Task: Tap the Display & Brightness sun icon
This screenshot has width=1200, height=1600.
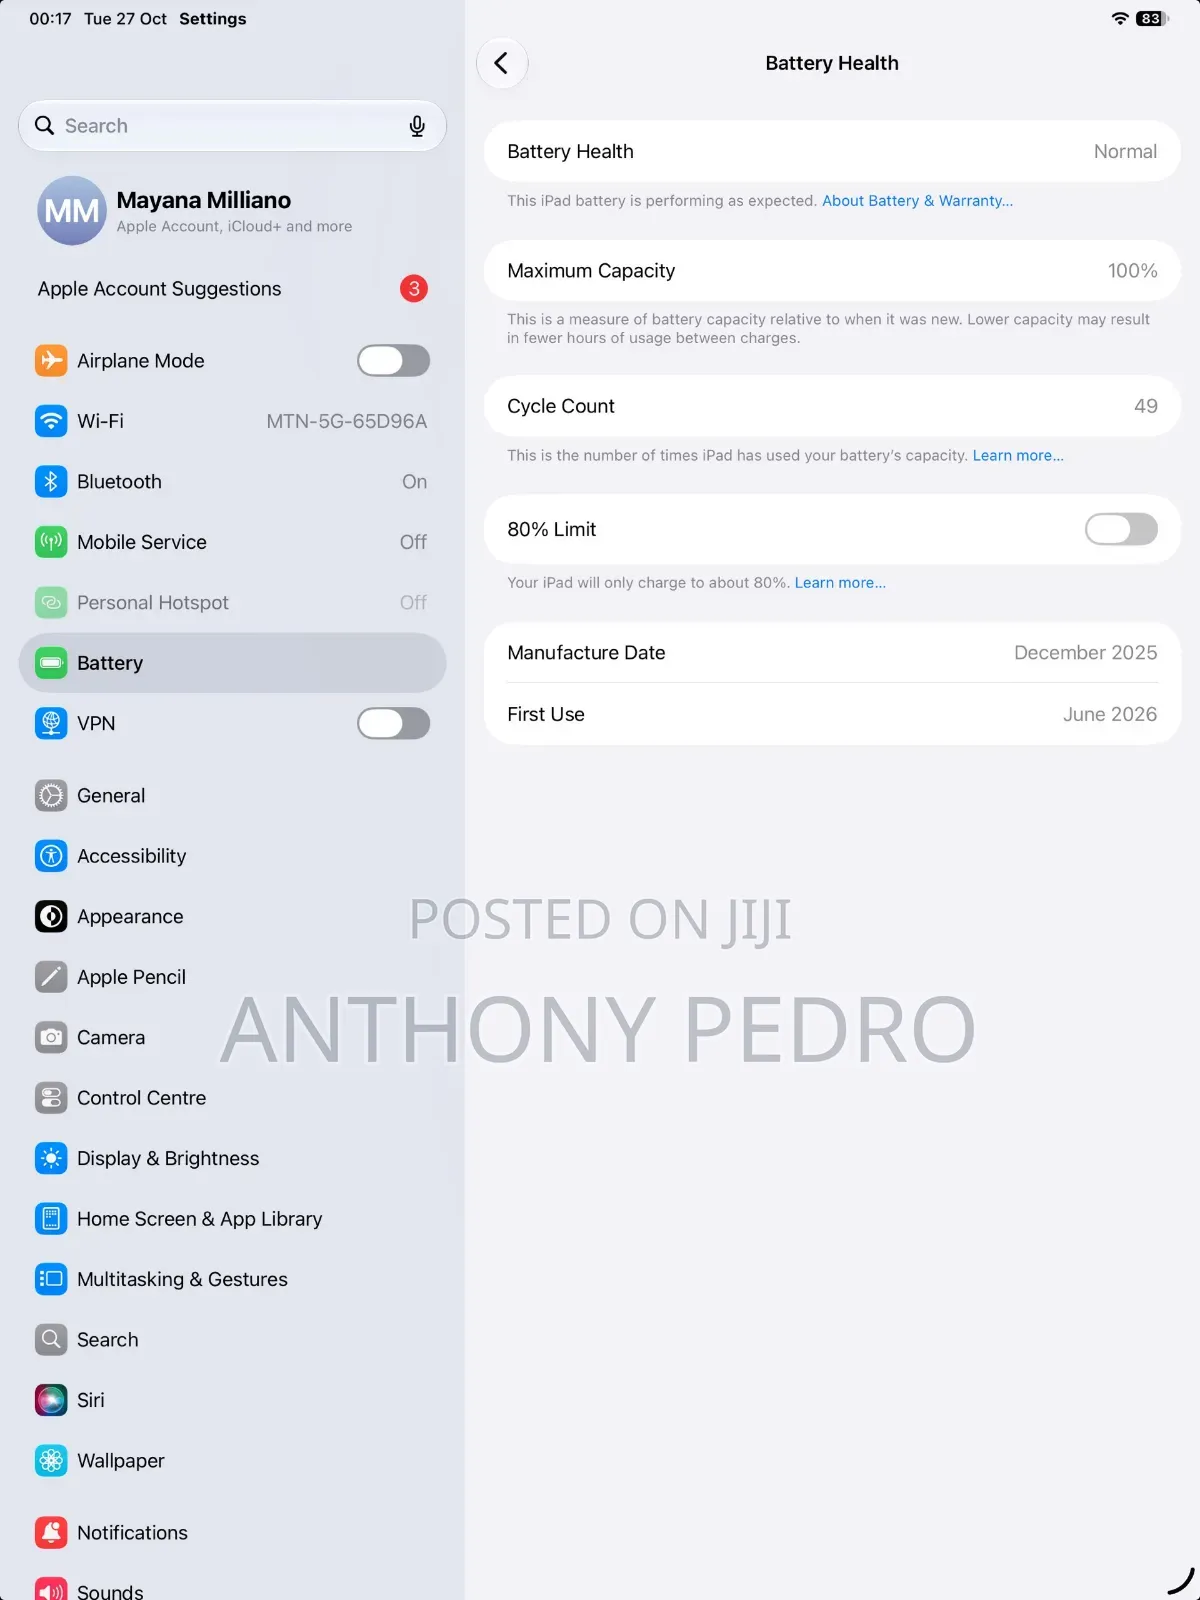Action: click(x=51, y=1159)
